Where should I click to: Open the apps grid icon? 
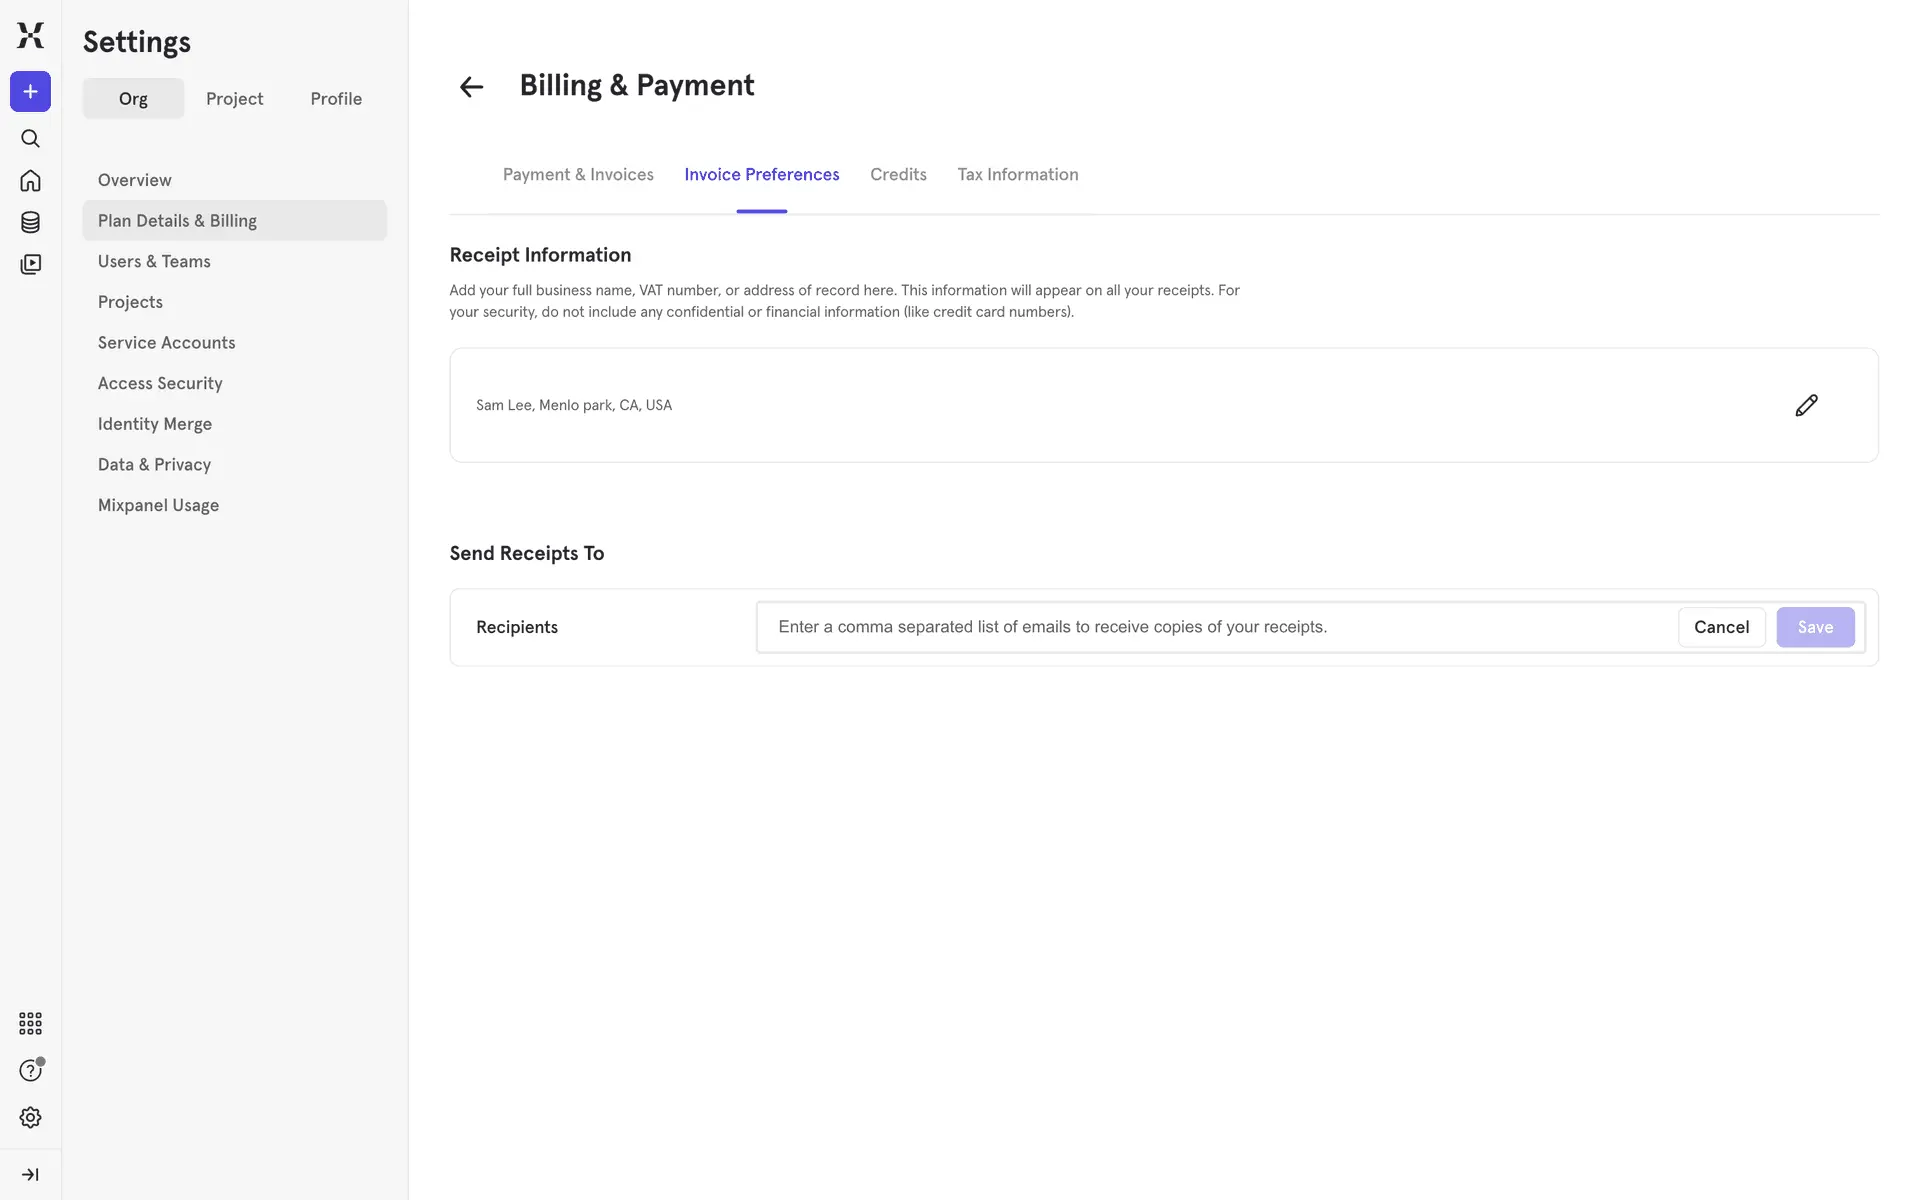pyautogui.click(x=30, y=1023)
